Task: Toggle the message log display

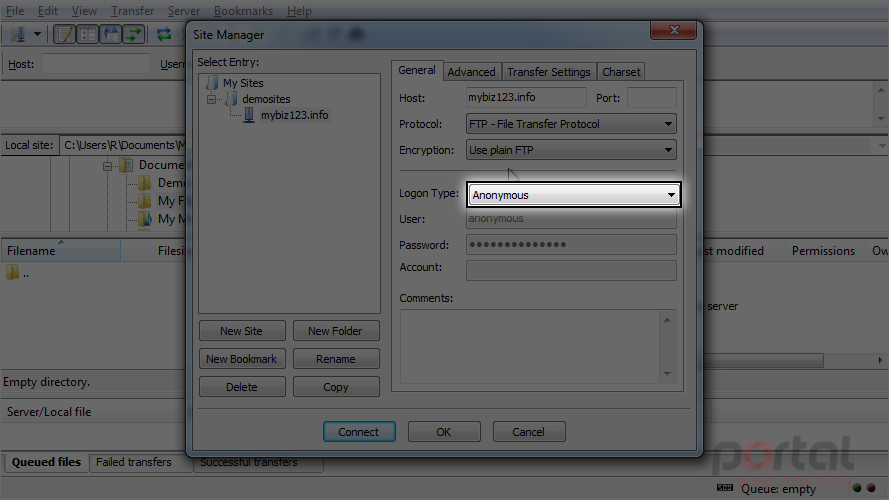Action: point(65,35)
